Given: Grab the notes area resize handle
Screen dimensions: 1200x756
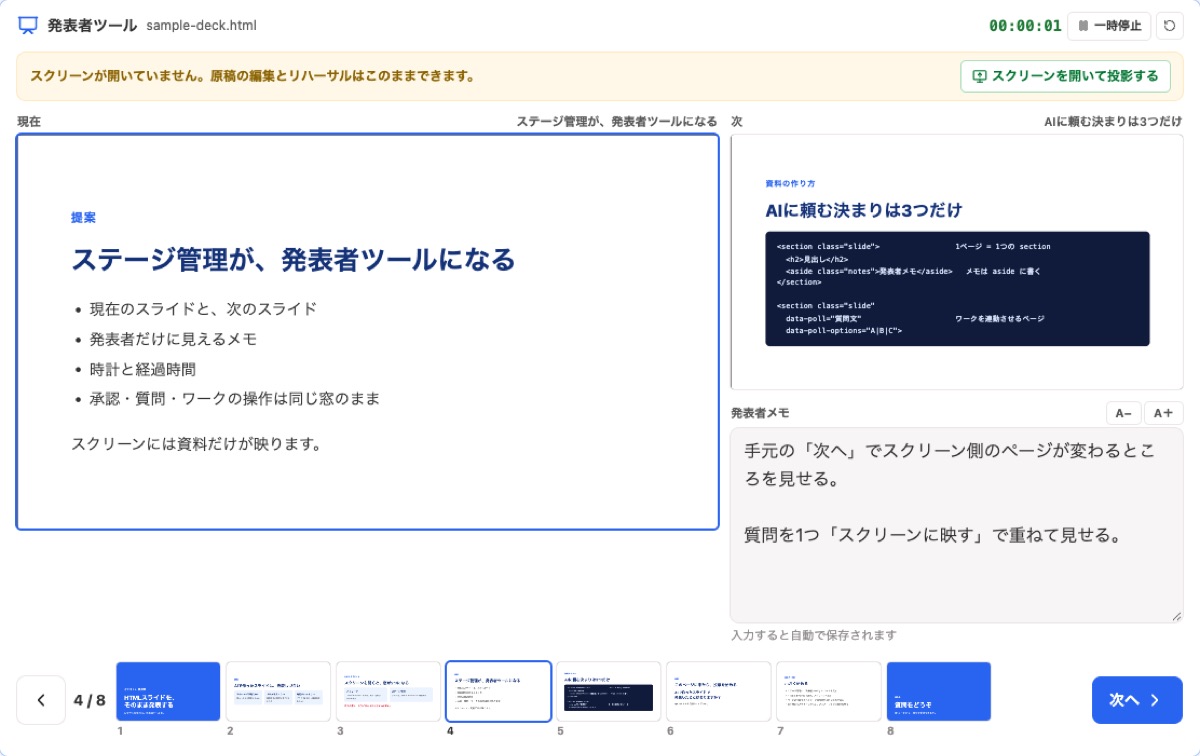Looking at the screenshot, I should 1177,616.
